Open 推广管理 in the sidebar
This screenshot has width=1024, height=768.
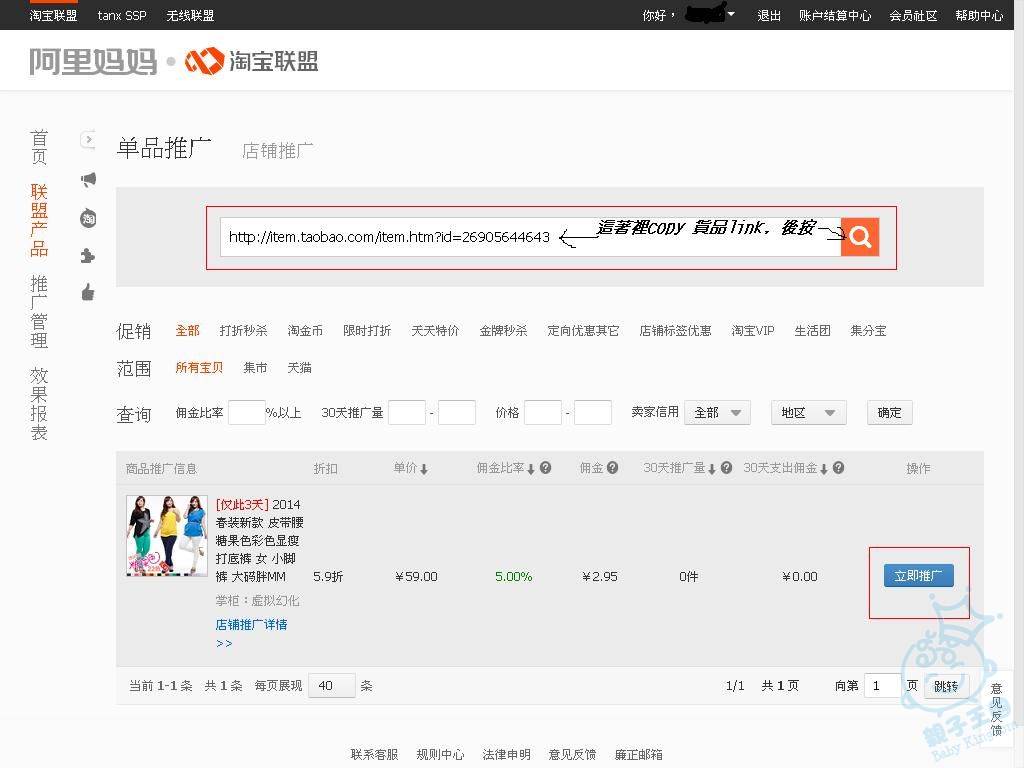[x=39, y=312]
